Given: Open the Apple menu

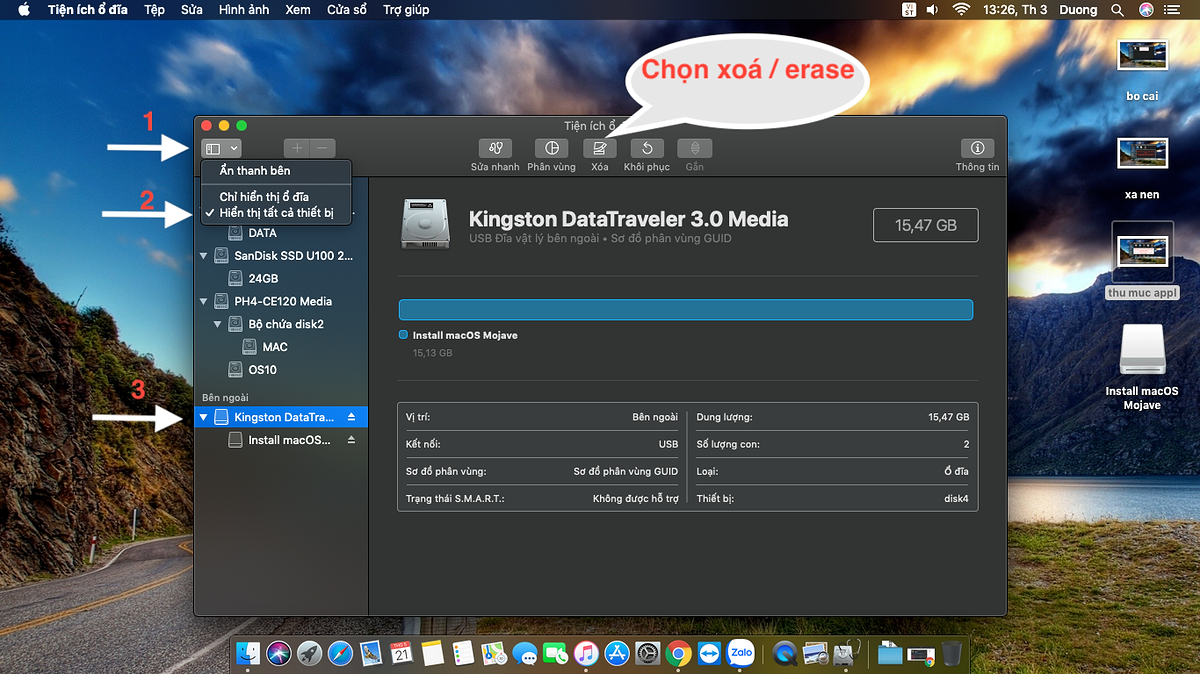Looking at the screenshot, I should 23,10.
